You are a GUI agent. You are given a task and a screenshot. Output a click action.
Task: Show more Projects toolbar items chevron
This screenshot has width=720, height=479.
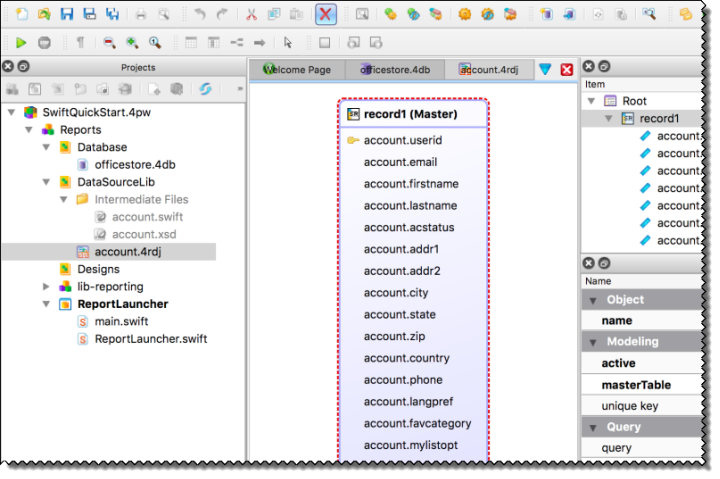point(240,89)
